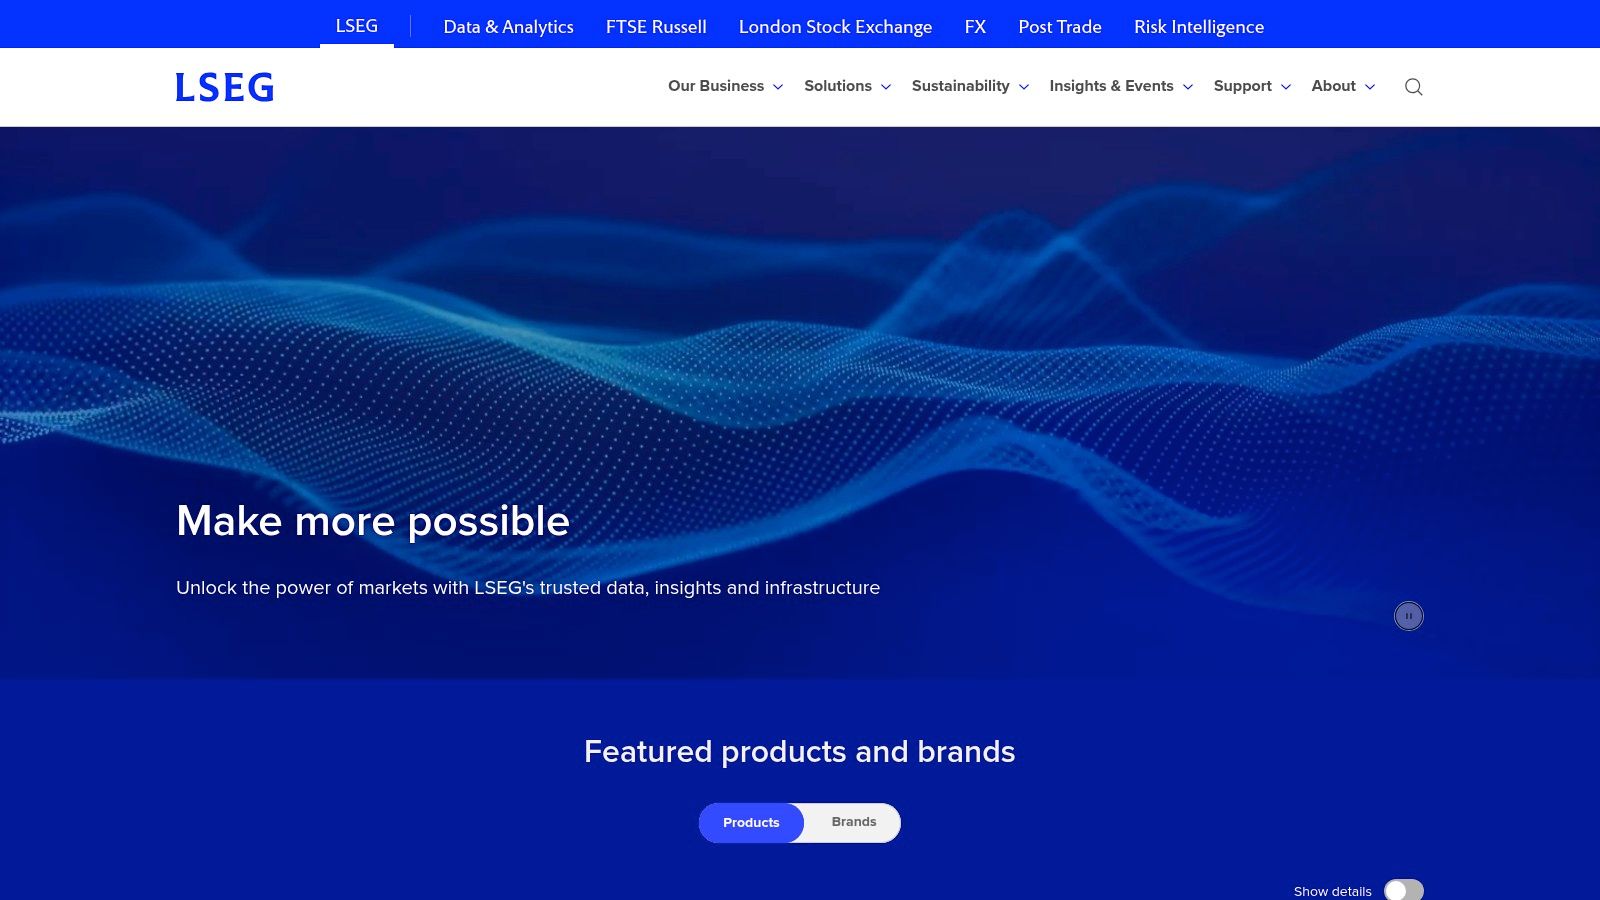The height and width of the screenshot is (900, 1600).
Task: Open the FTSE Russell tab
Action: click(656, 27)
